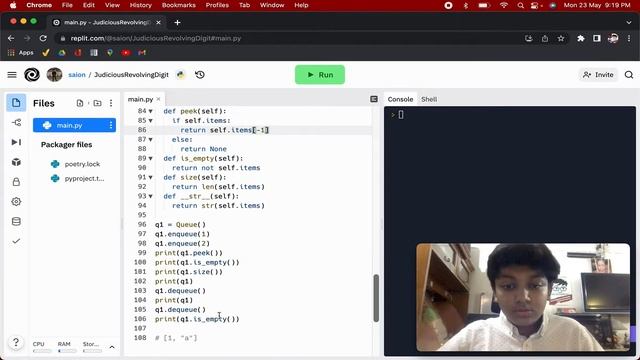Open Chrome extensions puzzle icon

[580, 38]
